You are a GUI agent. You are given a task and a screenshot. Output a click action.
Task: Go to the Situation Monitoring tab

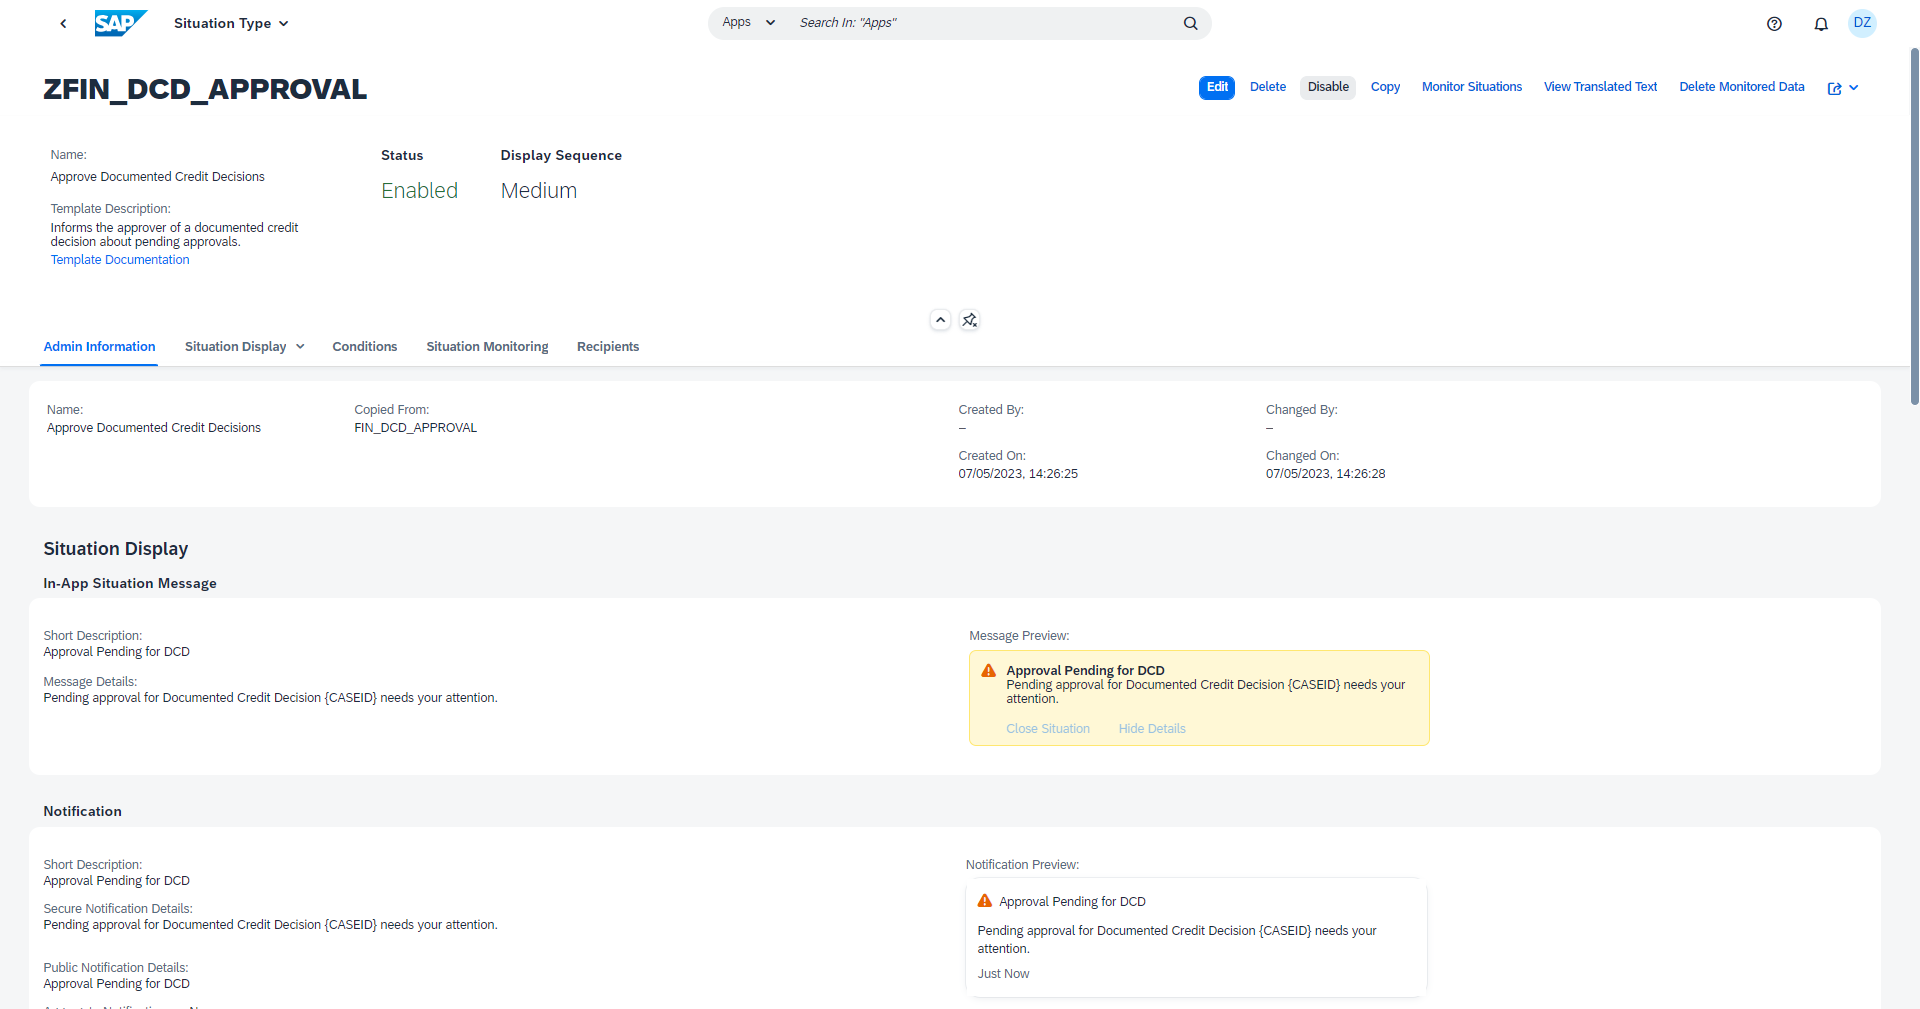tap(487, 347)
